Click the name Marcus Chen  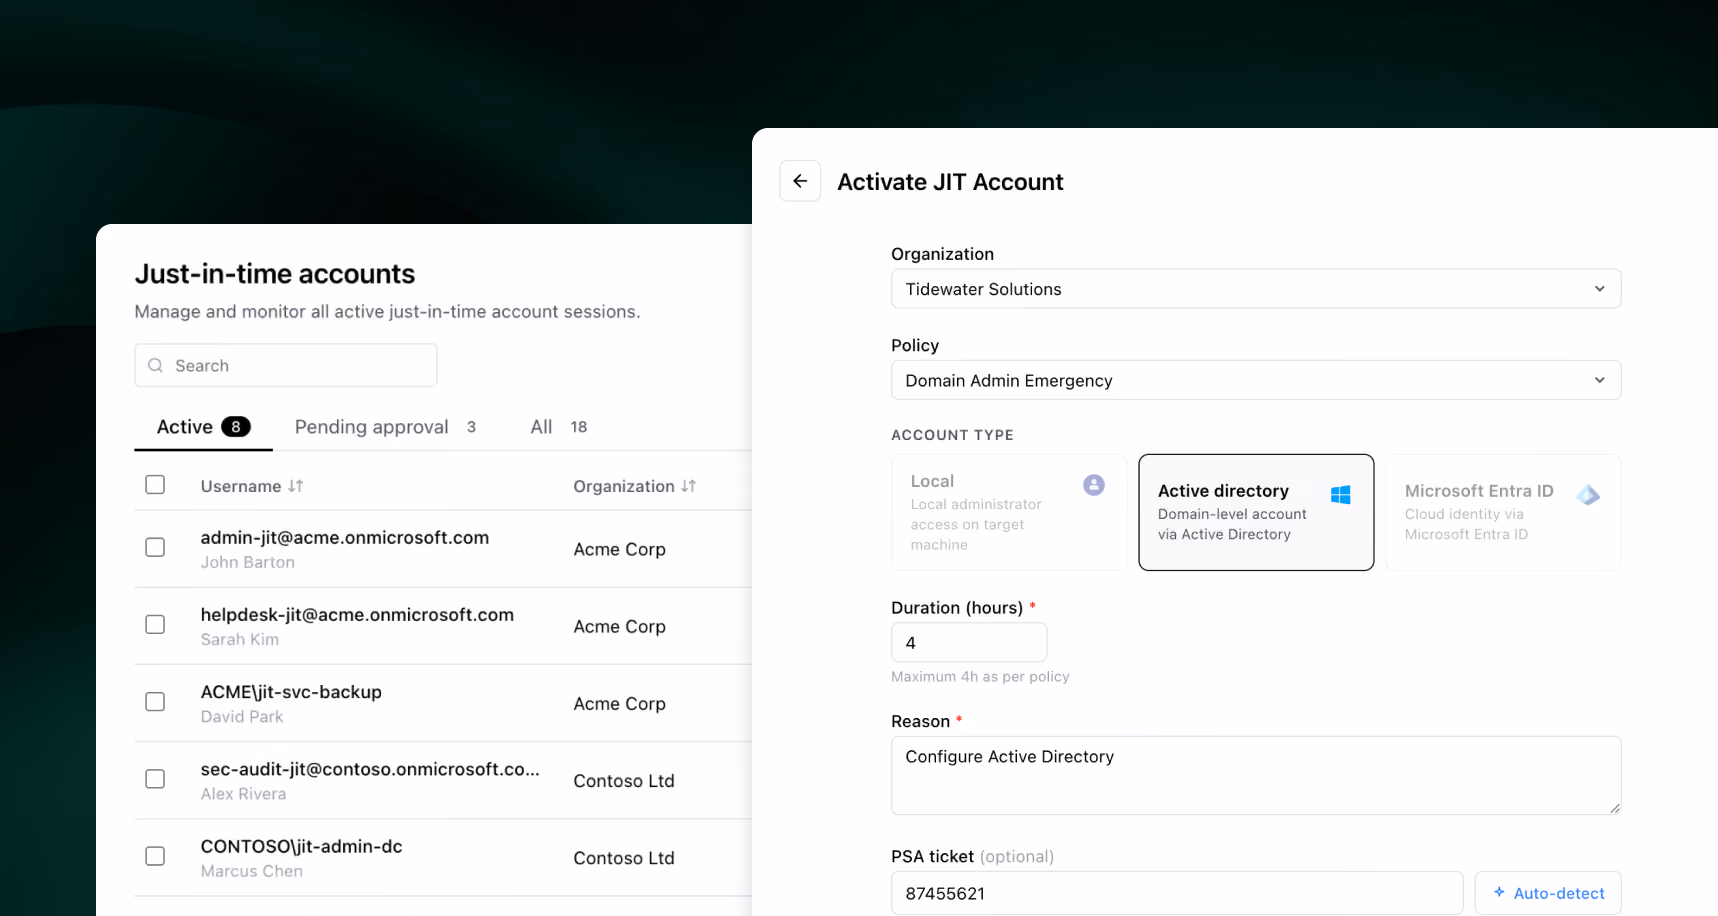[252, 871]
